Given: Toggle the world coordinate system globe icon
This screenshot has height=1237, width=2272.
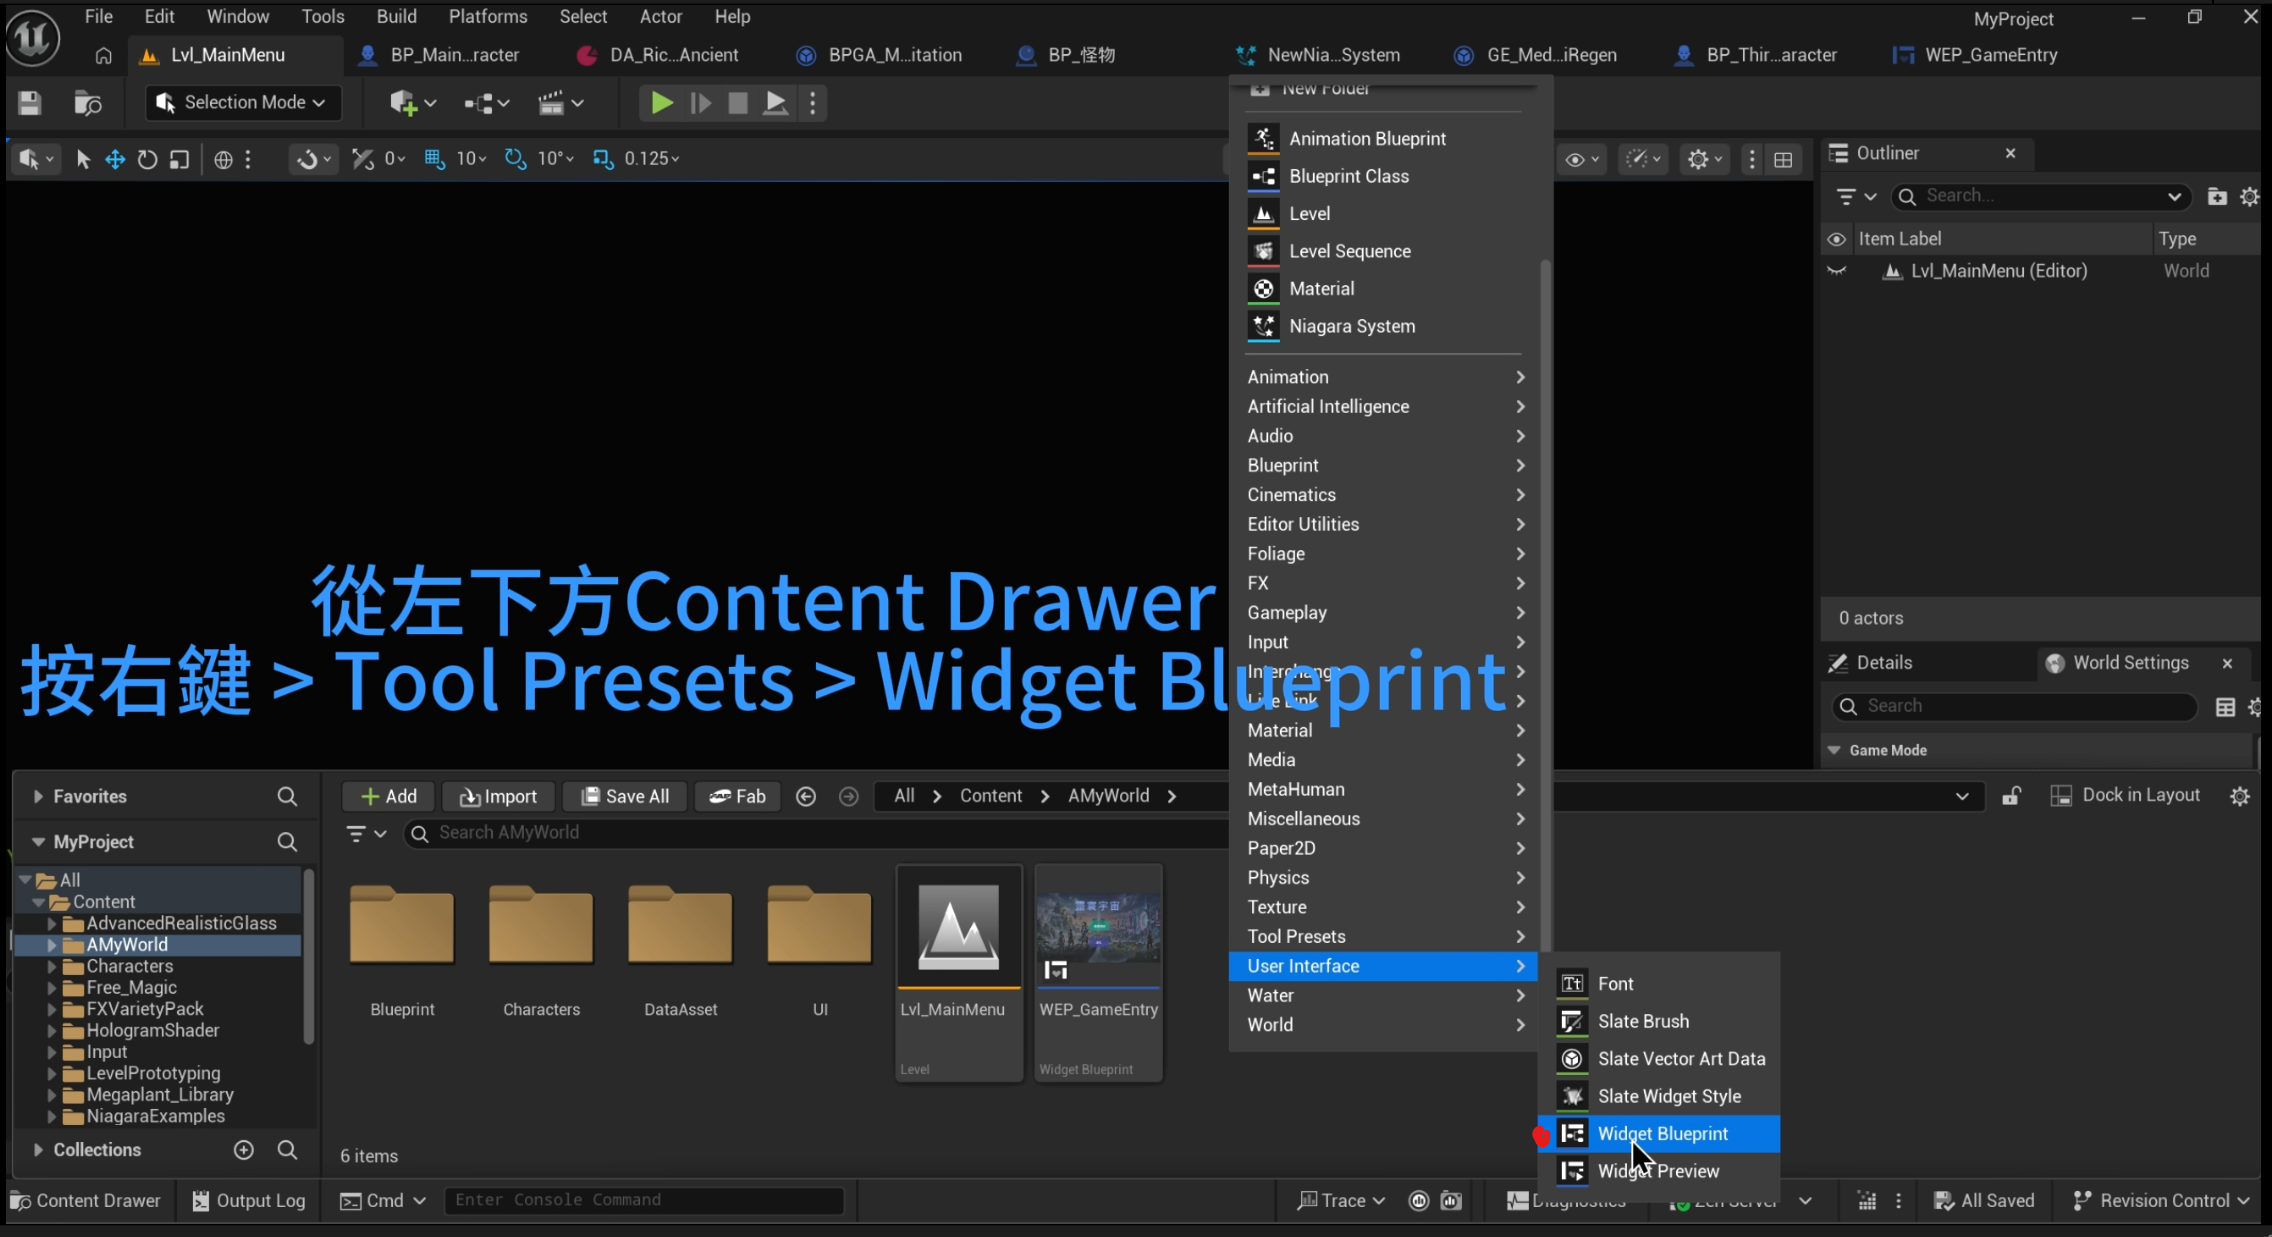Looking at the screenshot, I should coord(223,159).
